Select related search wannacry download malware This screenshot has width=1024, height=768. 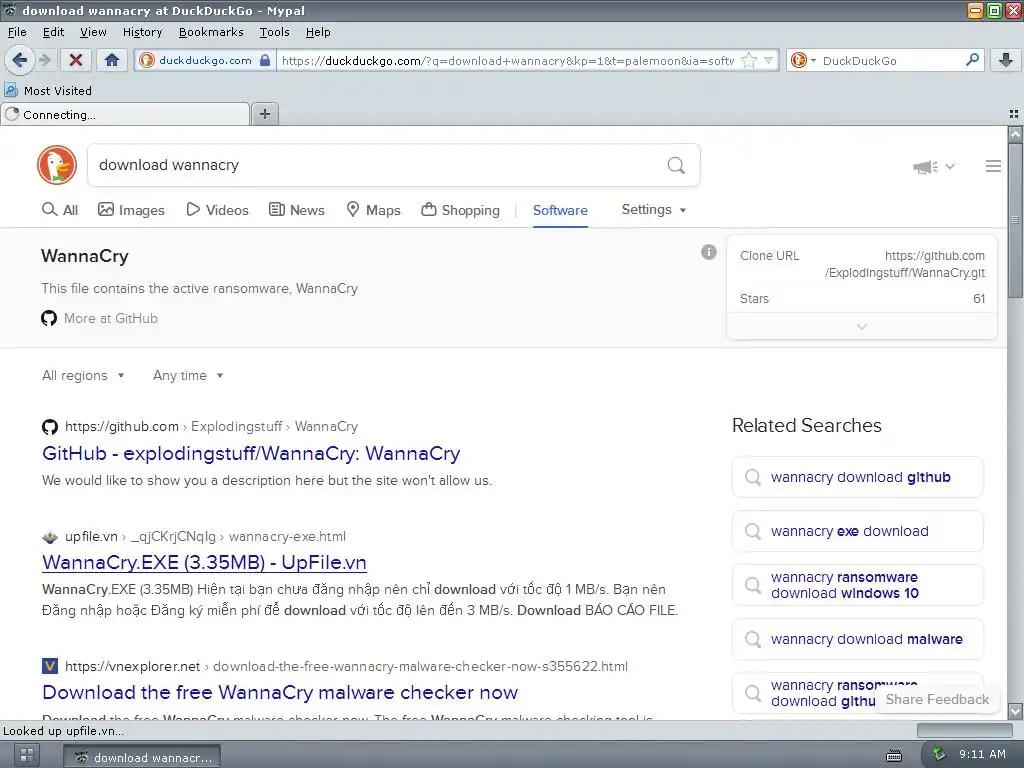pyautogui.click(x=857, y=639)
